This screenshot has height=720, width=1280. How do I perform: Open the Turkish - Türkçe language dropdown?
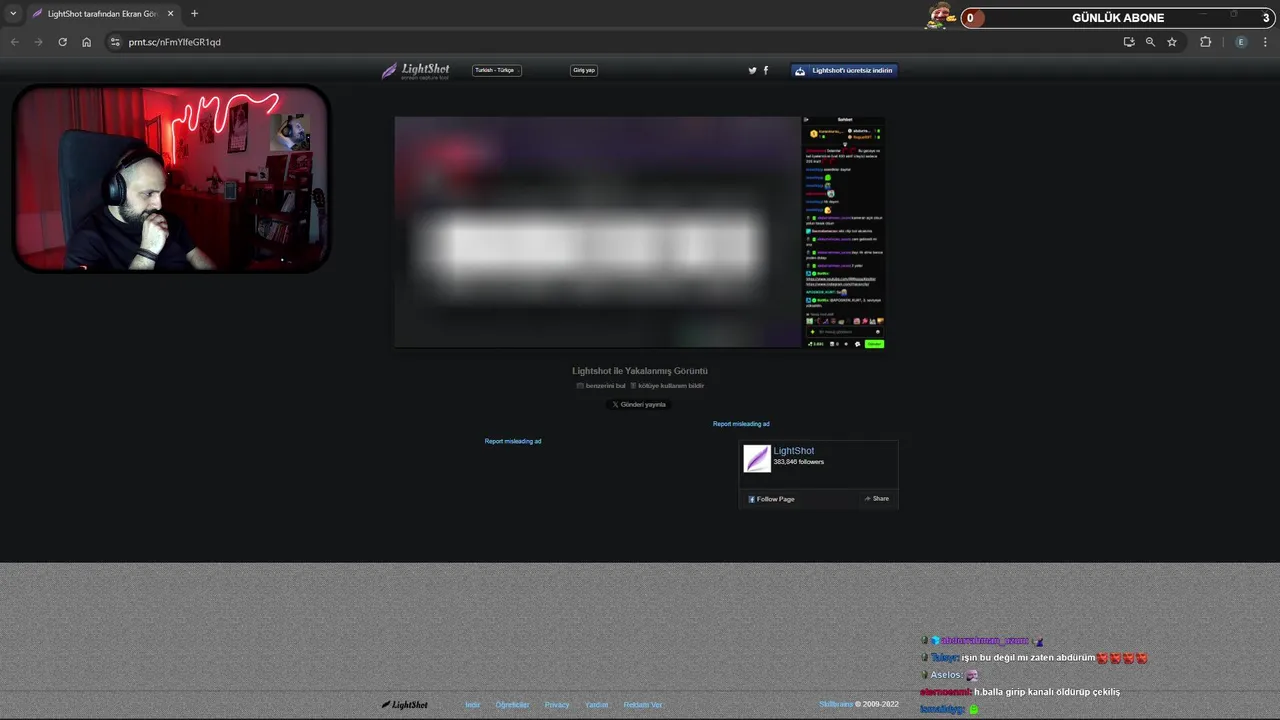click(x=497, y=70)
